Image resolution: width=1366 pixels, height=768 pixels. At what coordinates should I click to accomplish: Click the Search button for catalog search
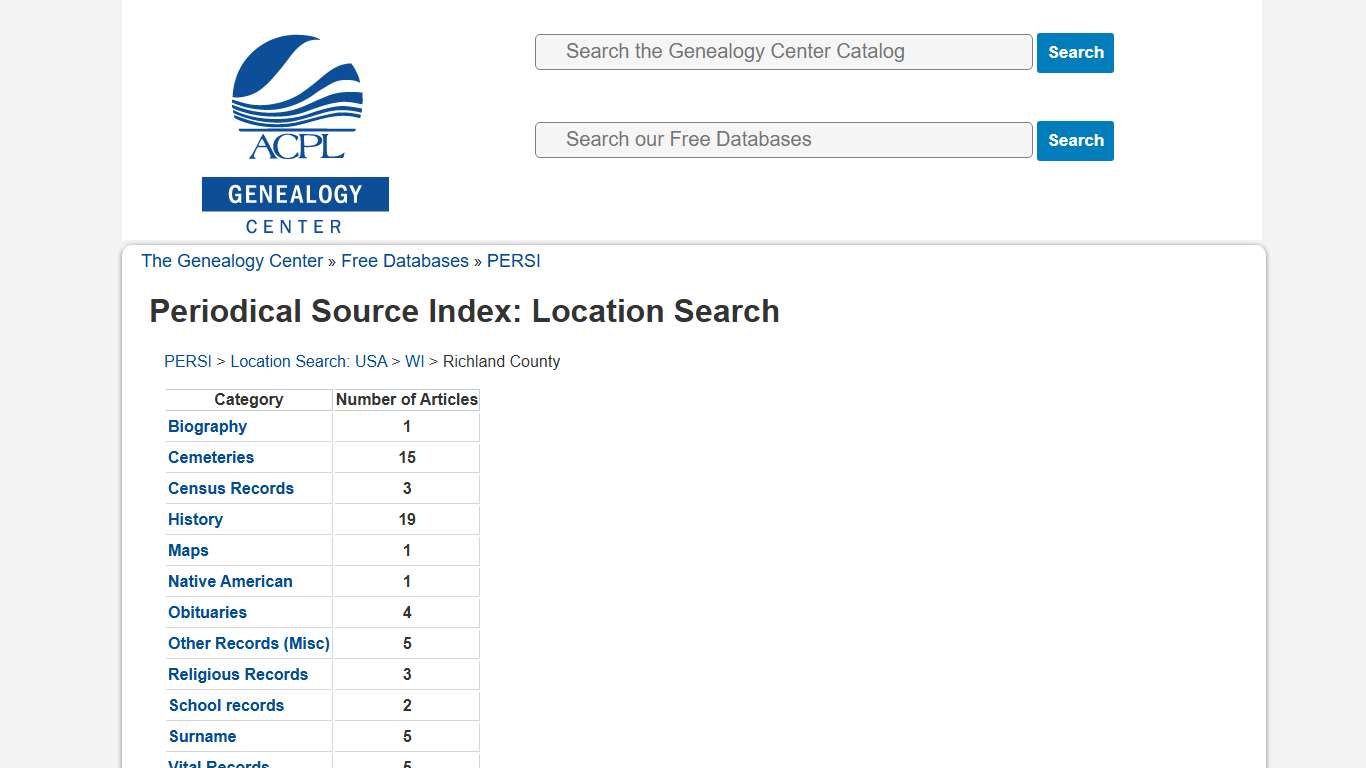(x=1075, y=52)
